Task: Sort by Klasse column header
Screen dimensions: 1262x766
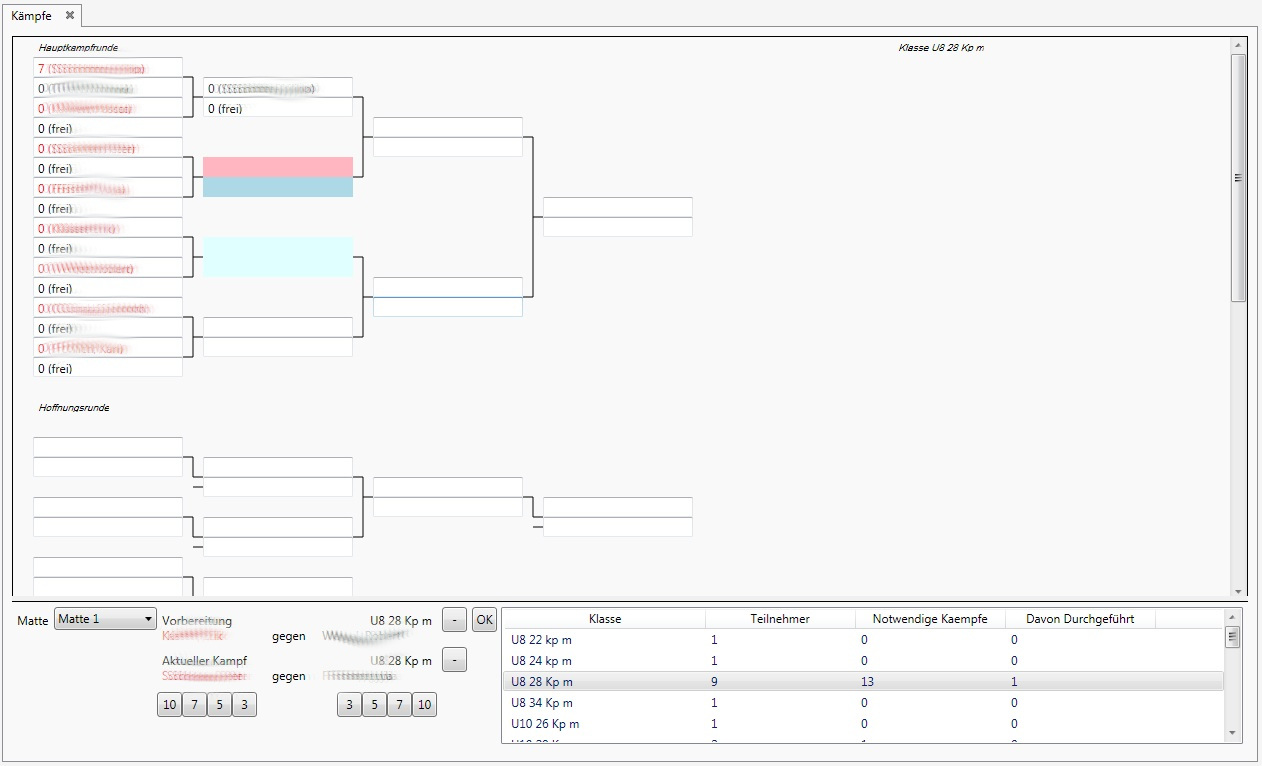Action: 605,619
